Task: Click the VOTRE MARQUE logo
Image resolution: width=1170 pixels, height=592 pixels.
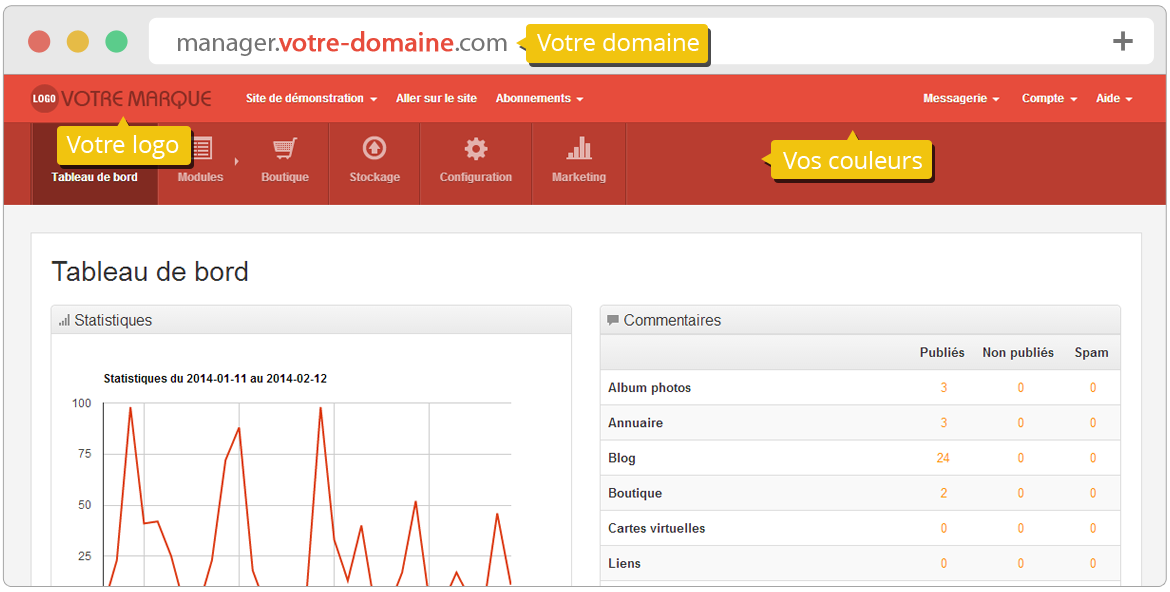Action: tap(121, 99)
